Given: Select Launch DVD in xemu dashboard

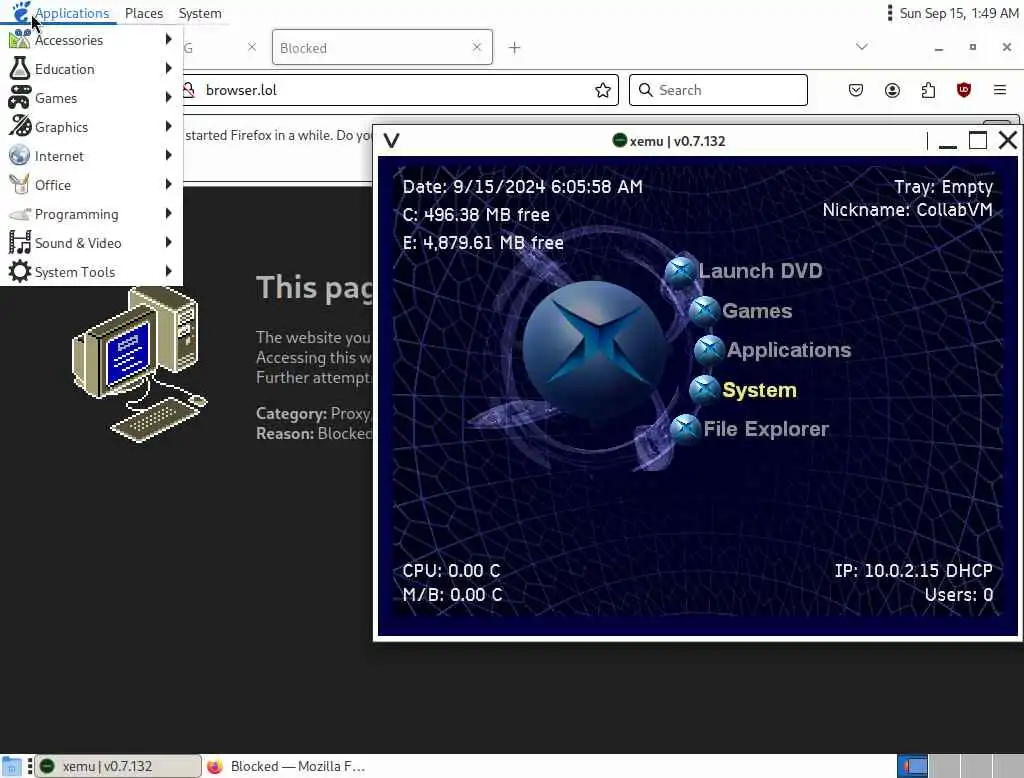Looking at the screenshot, I should [760, 270].
